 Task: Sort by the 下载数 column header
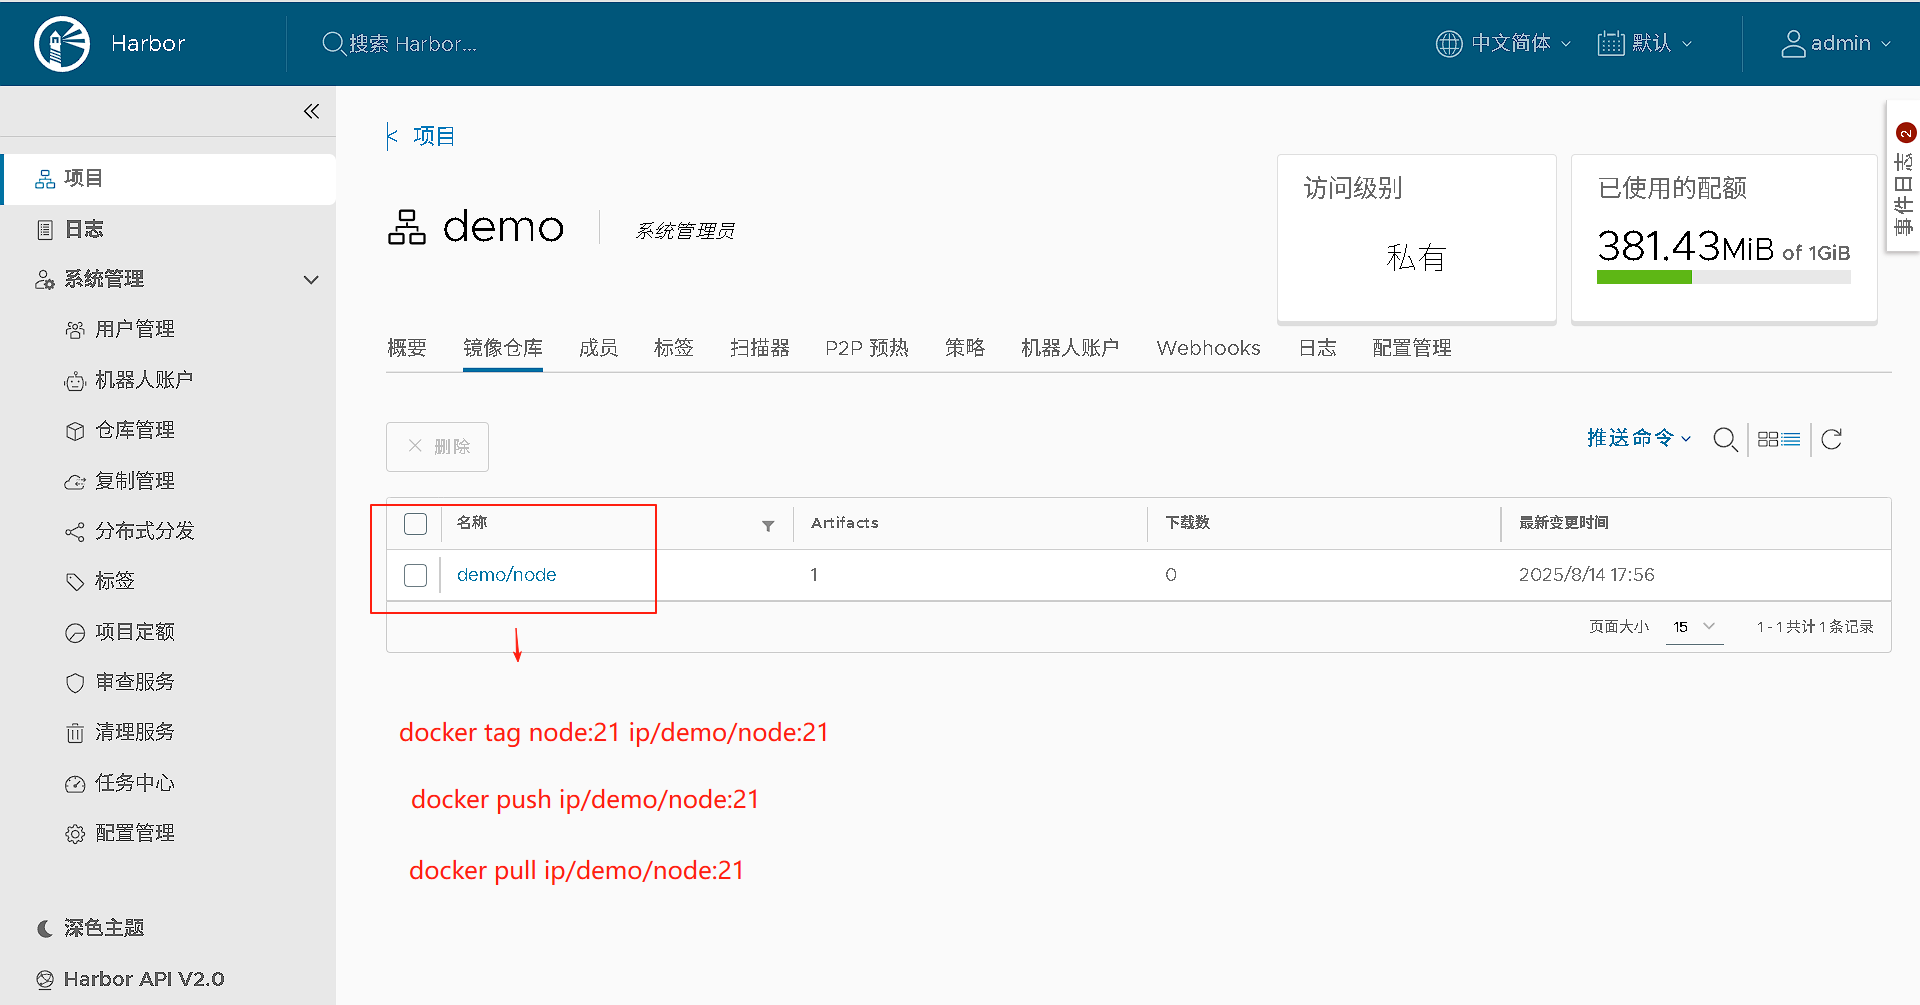coord(1188,523)
